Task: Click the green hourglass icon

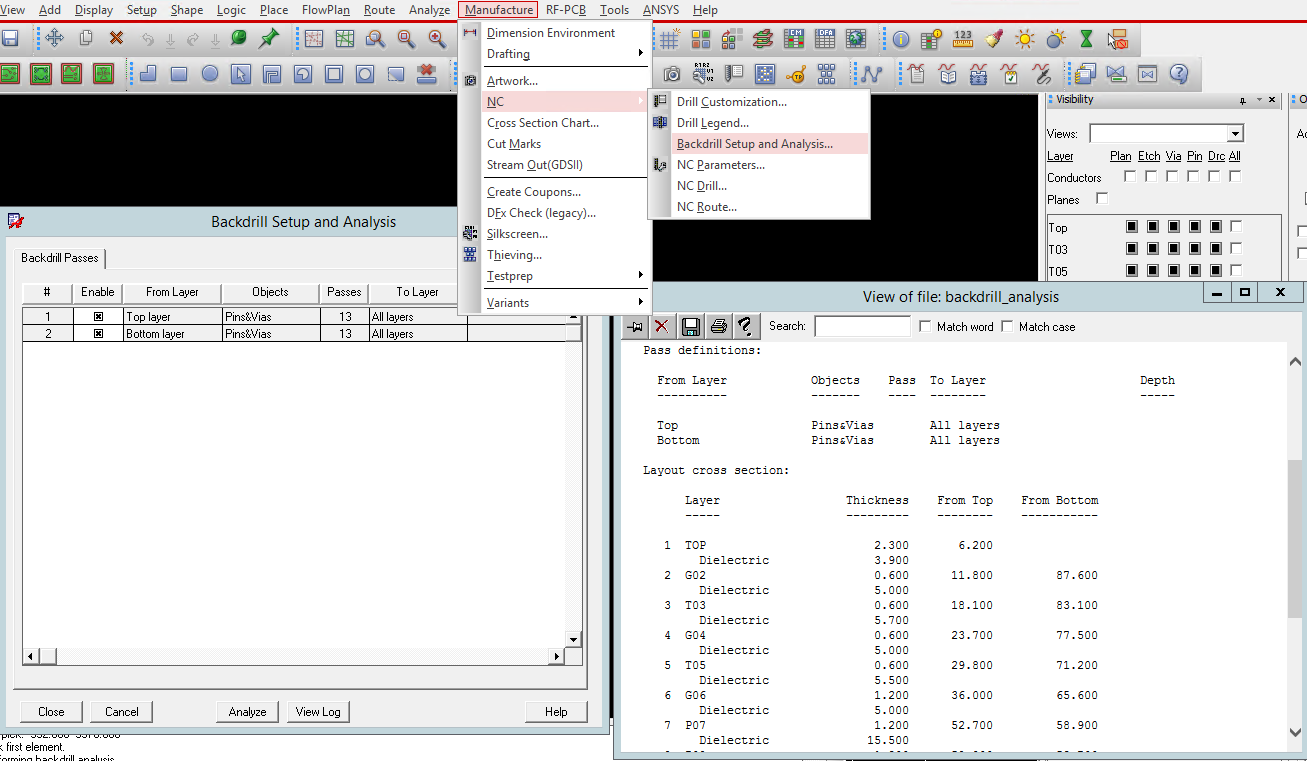Action: 1087,39
